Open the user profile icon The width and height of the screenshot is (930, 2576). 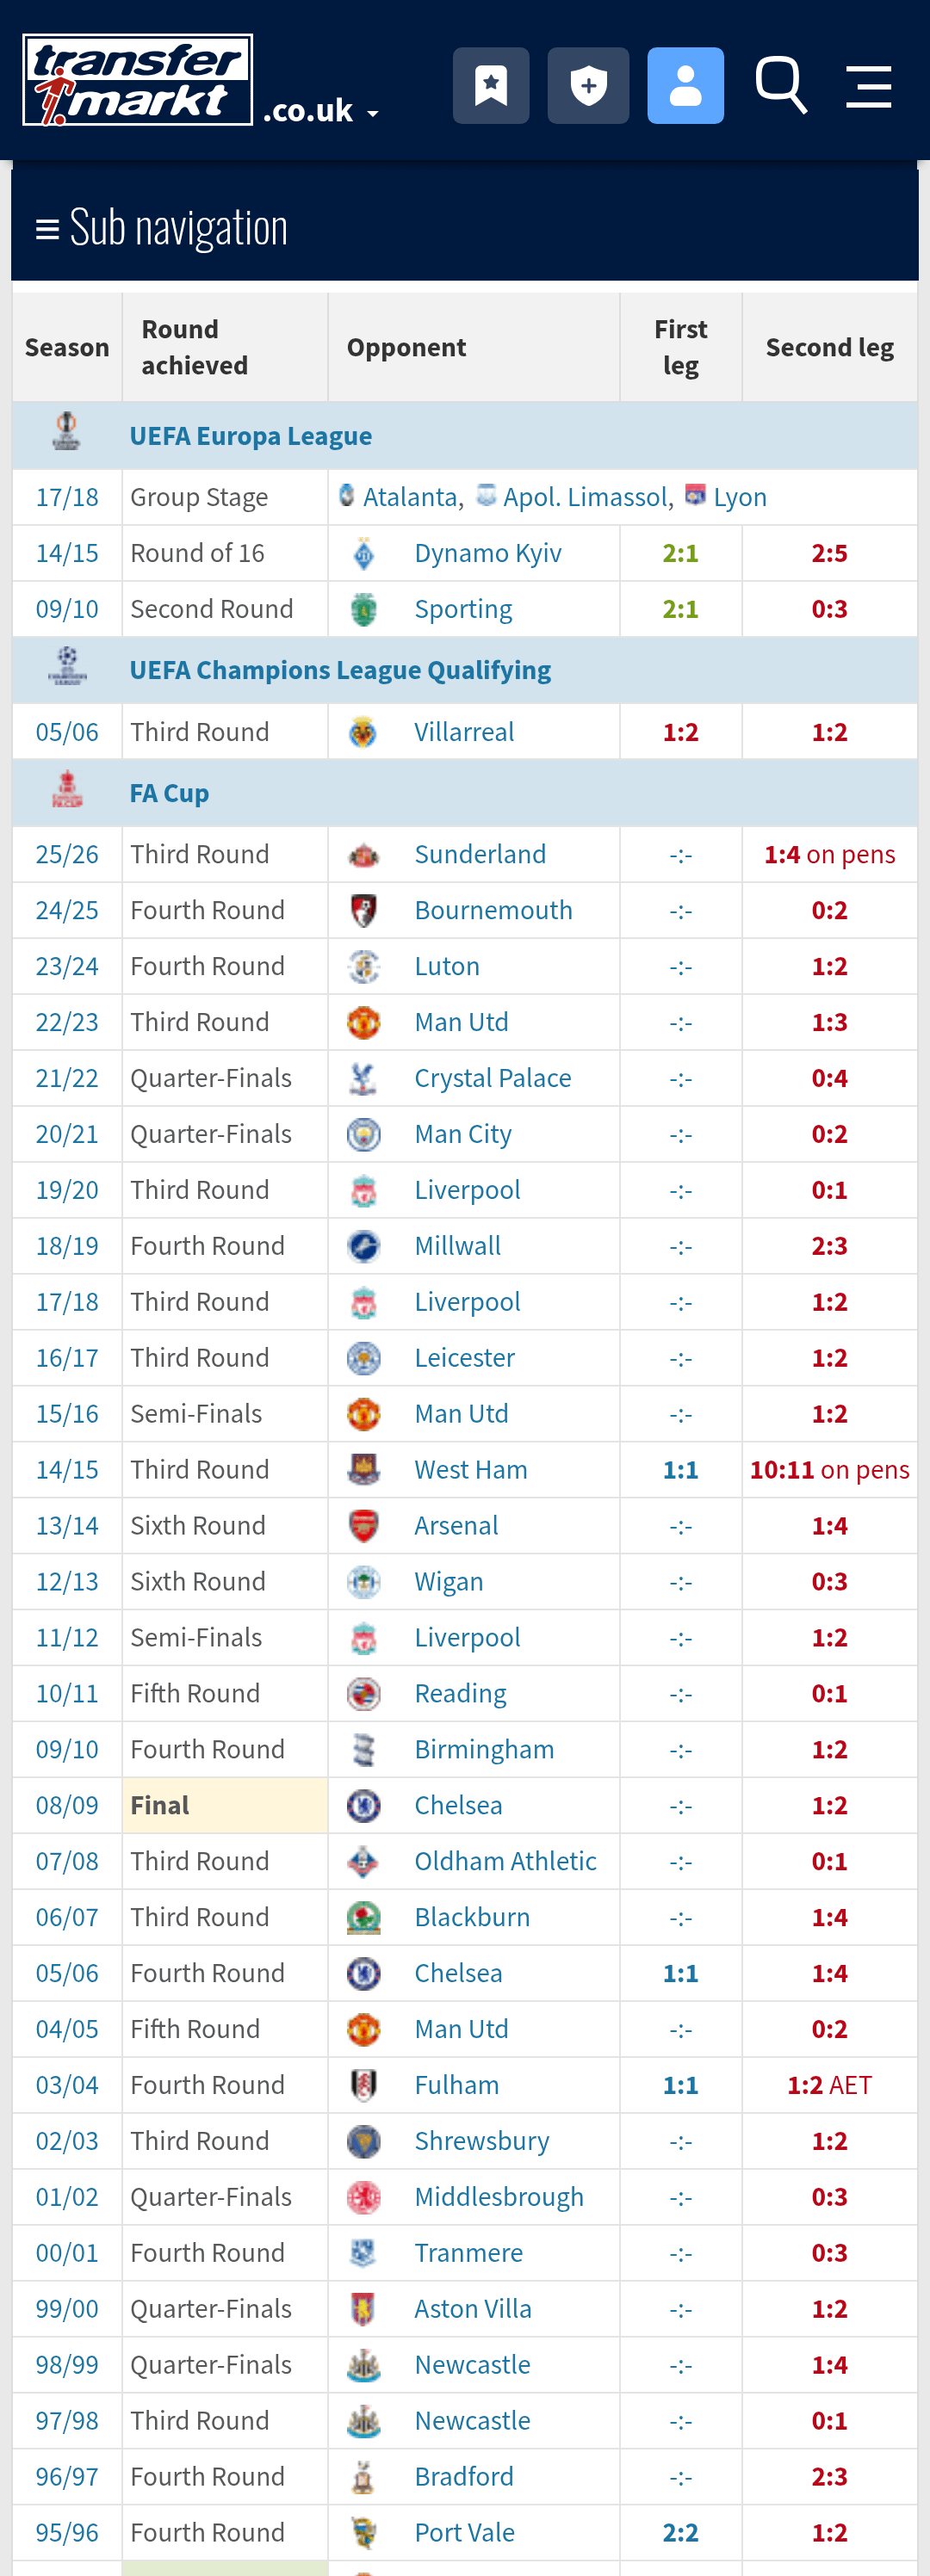point(685,86)
